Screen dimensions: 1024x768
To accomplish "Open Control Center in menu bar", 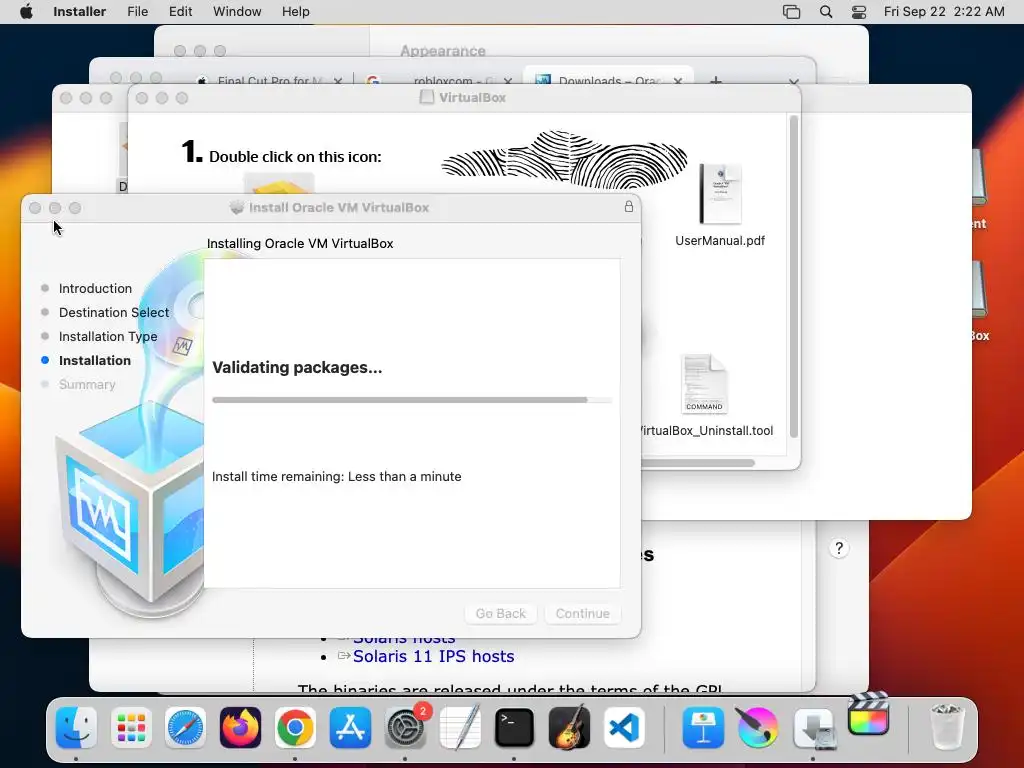I will [859, 12].
